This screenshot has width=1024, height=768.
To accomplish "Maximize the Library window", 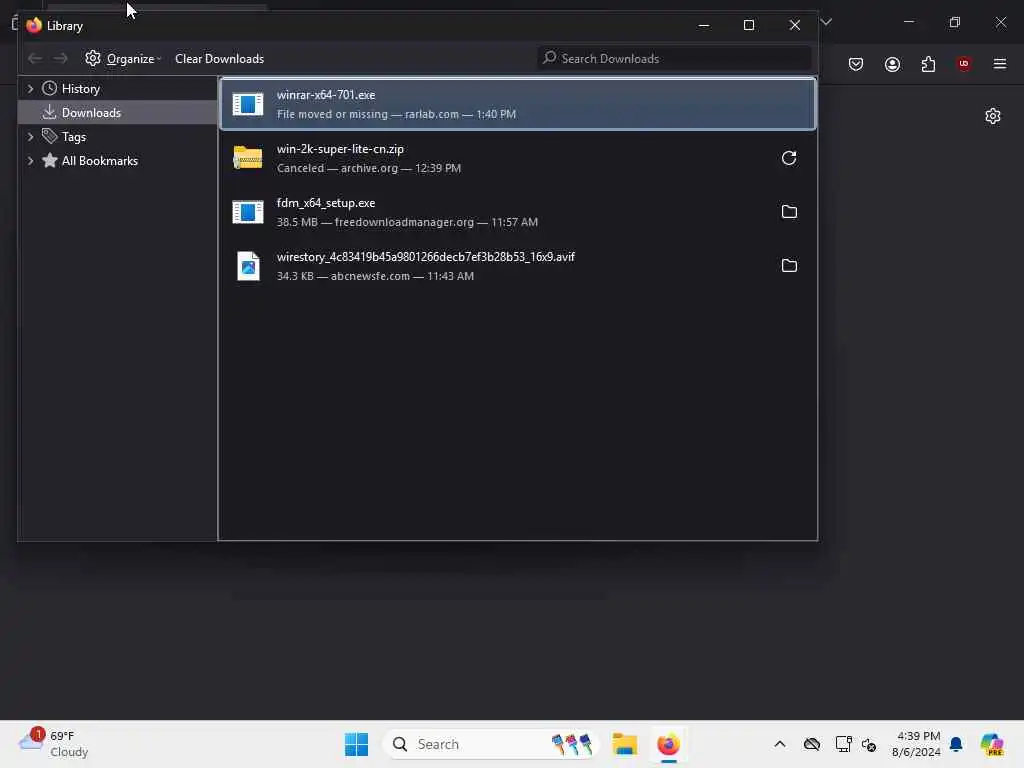I will click(748, 25).
